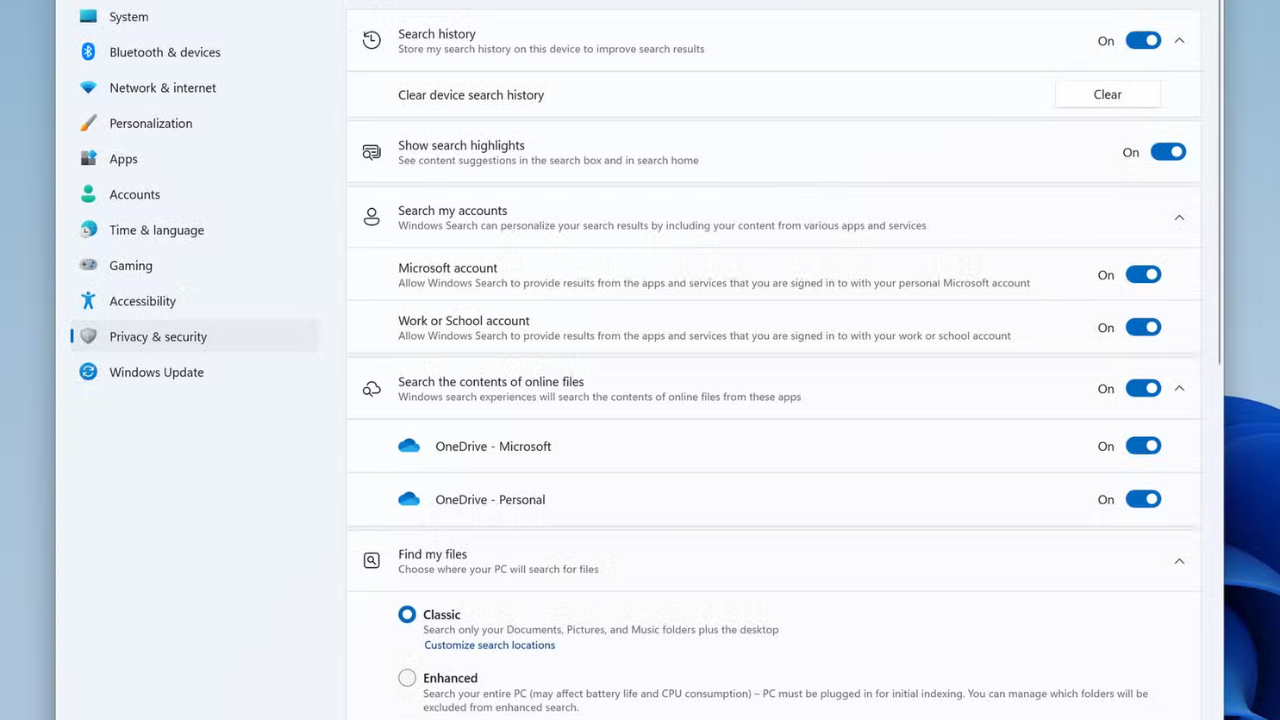Screen dimensions: 1280x720
Task: Click the OneDrive - Personal cloud icon
Action: (409, 499)
